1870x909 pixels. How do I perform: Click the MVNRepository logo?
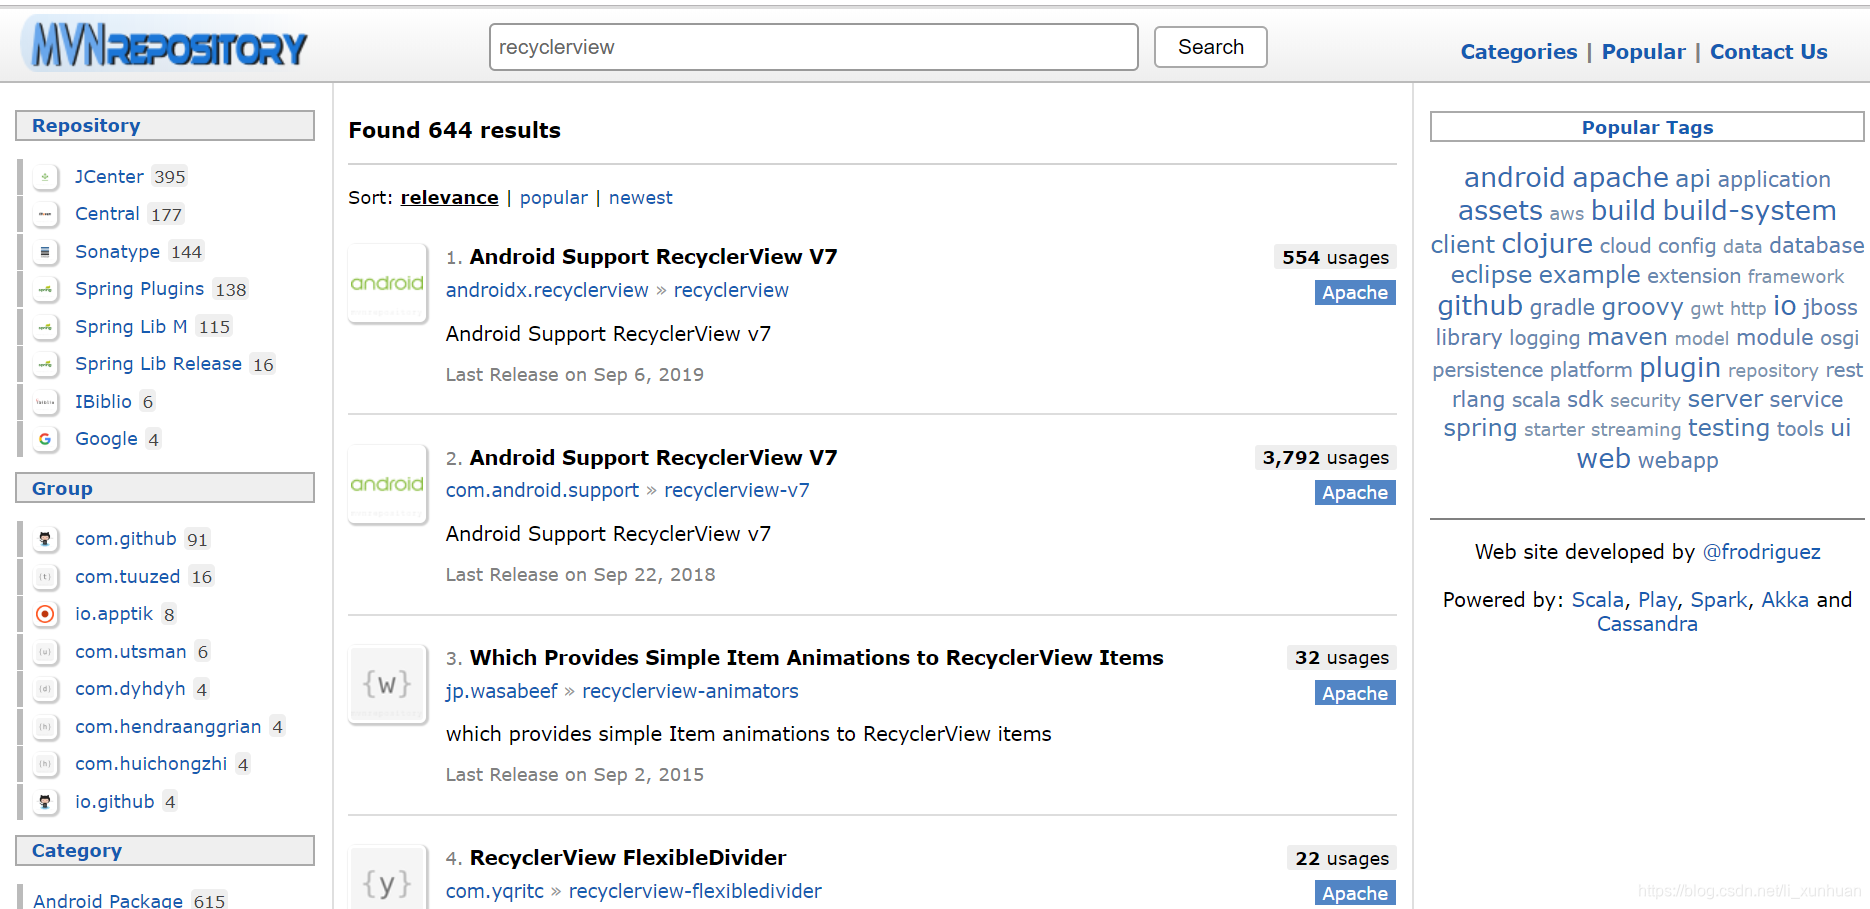tap(168, 46)
